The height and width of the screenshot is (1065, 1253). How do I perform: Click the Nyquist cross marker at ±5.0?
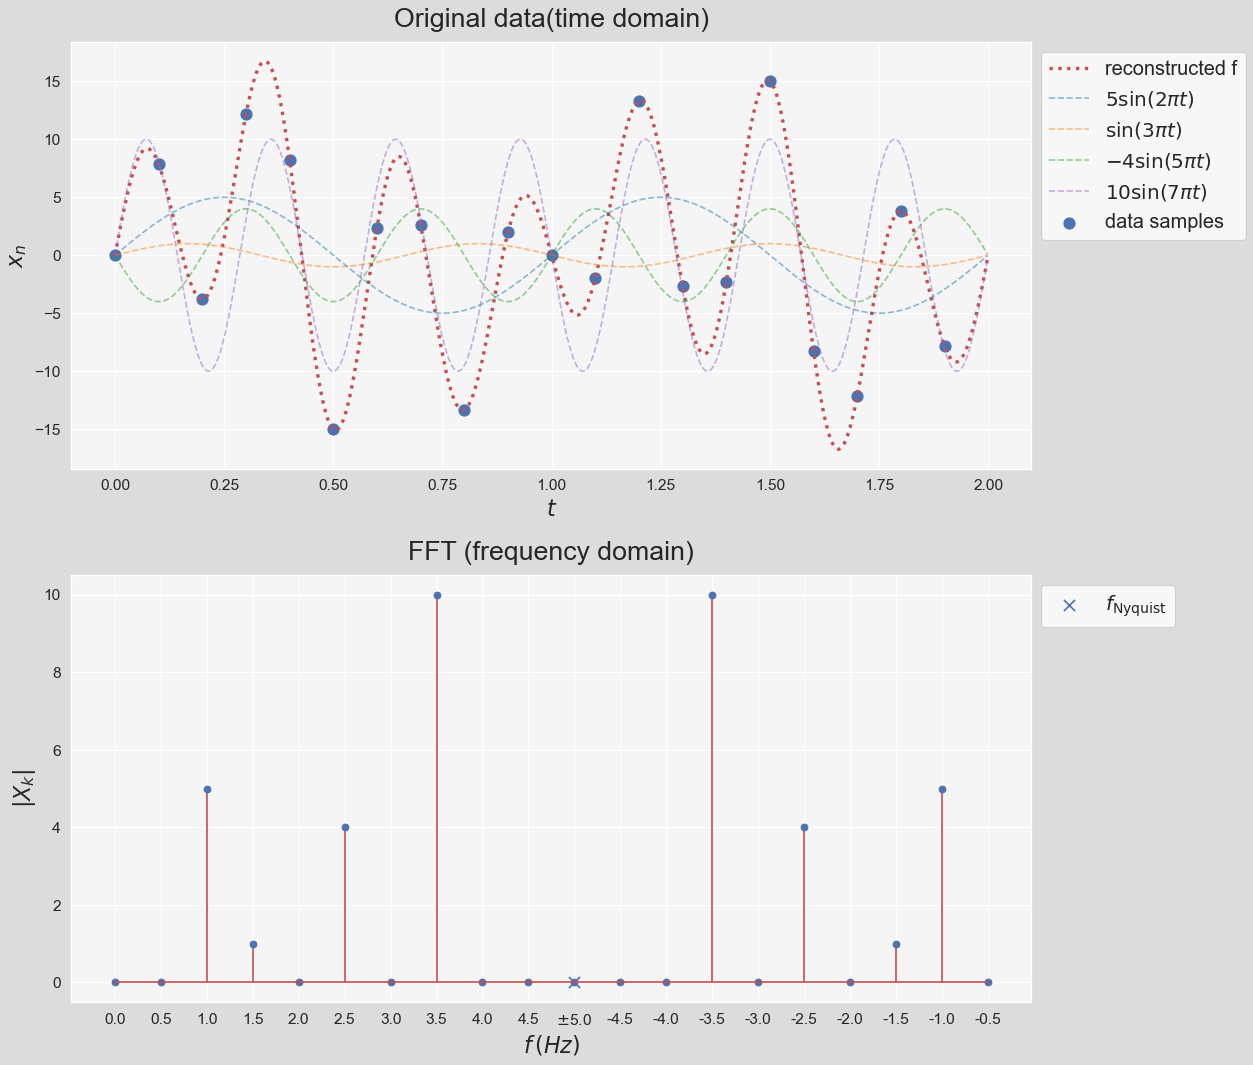(574, 982)
